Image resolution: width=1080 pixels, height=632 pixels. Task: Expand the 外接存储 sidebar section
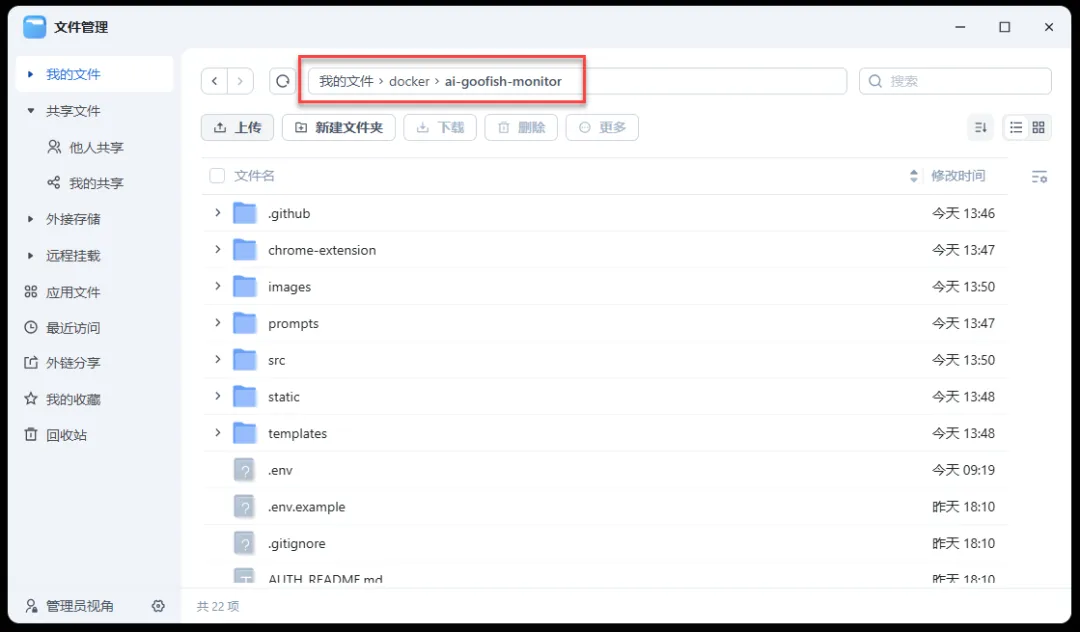(x=30, y=219)
